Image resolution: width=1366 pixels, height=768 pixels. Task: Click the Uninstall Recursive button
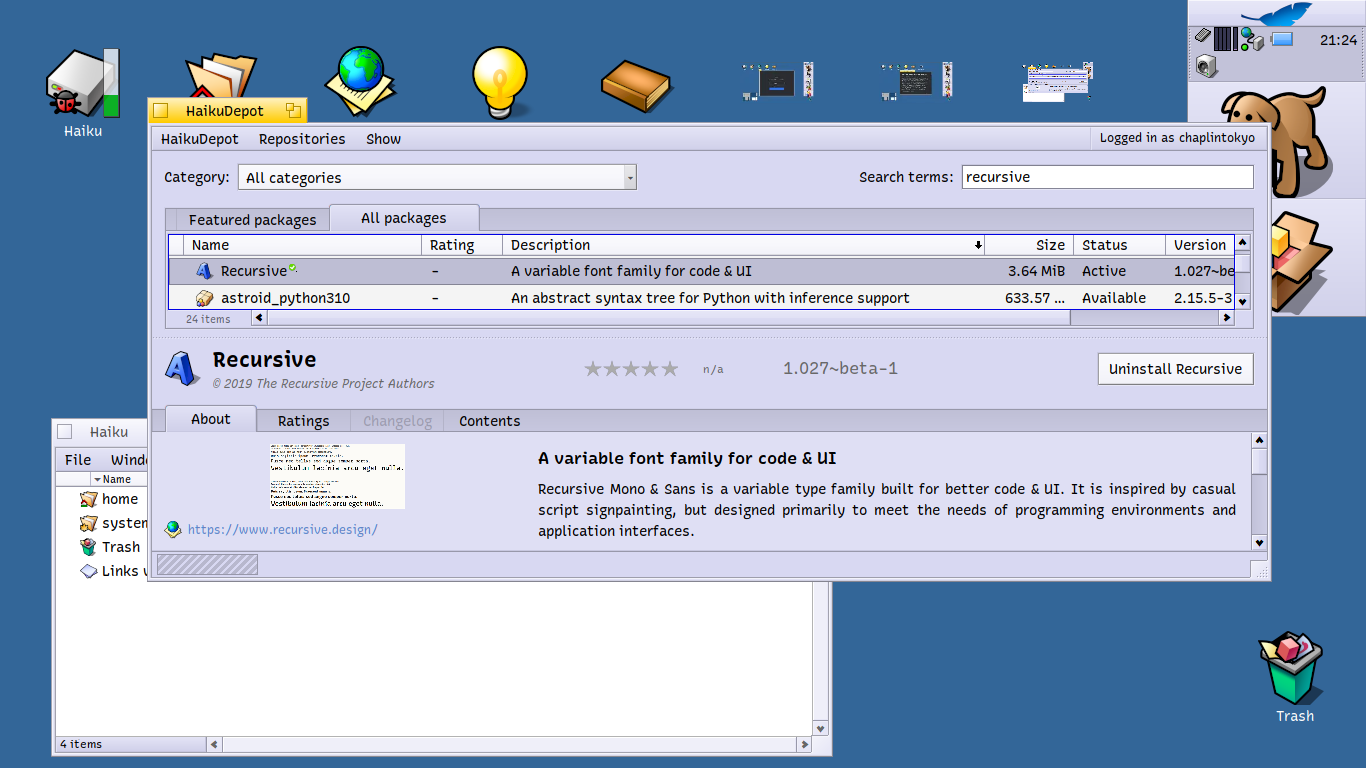[1175, 369]
